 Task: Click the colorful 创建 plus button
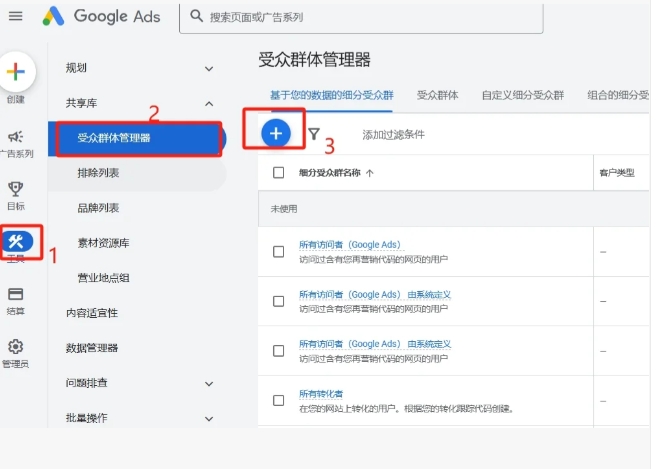click(x=16, y=72)
